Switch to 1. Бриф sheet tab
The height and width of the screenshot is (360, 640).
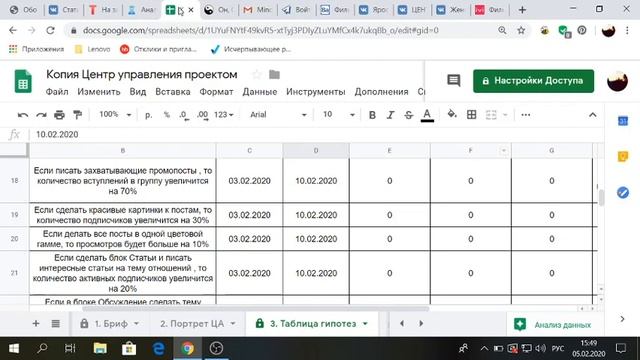point(110,324)
